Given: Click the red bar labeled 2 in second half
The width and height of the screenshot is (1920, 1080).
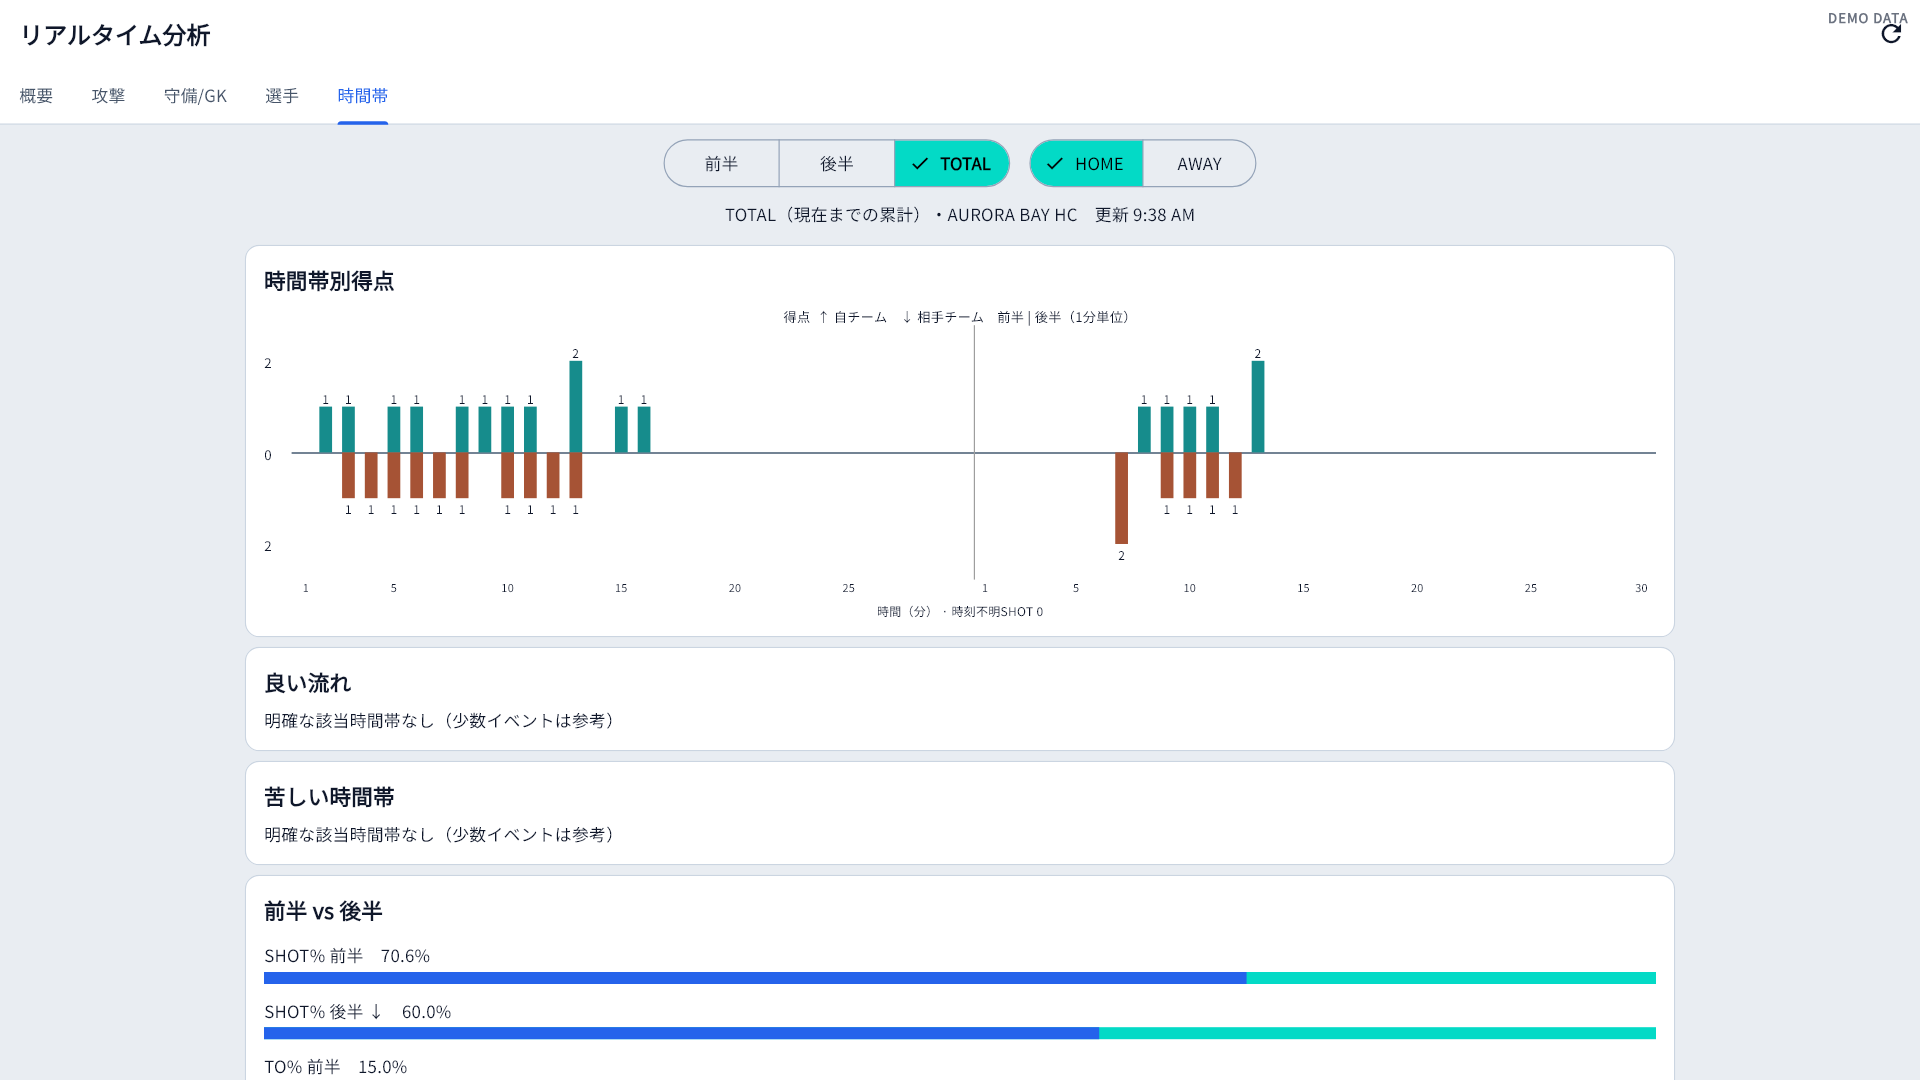Looking at the screenshot, I should click(x=1121, y=498).
